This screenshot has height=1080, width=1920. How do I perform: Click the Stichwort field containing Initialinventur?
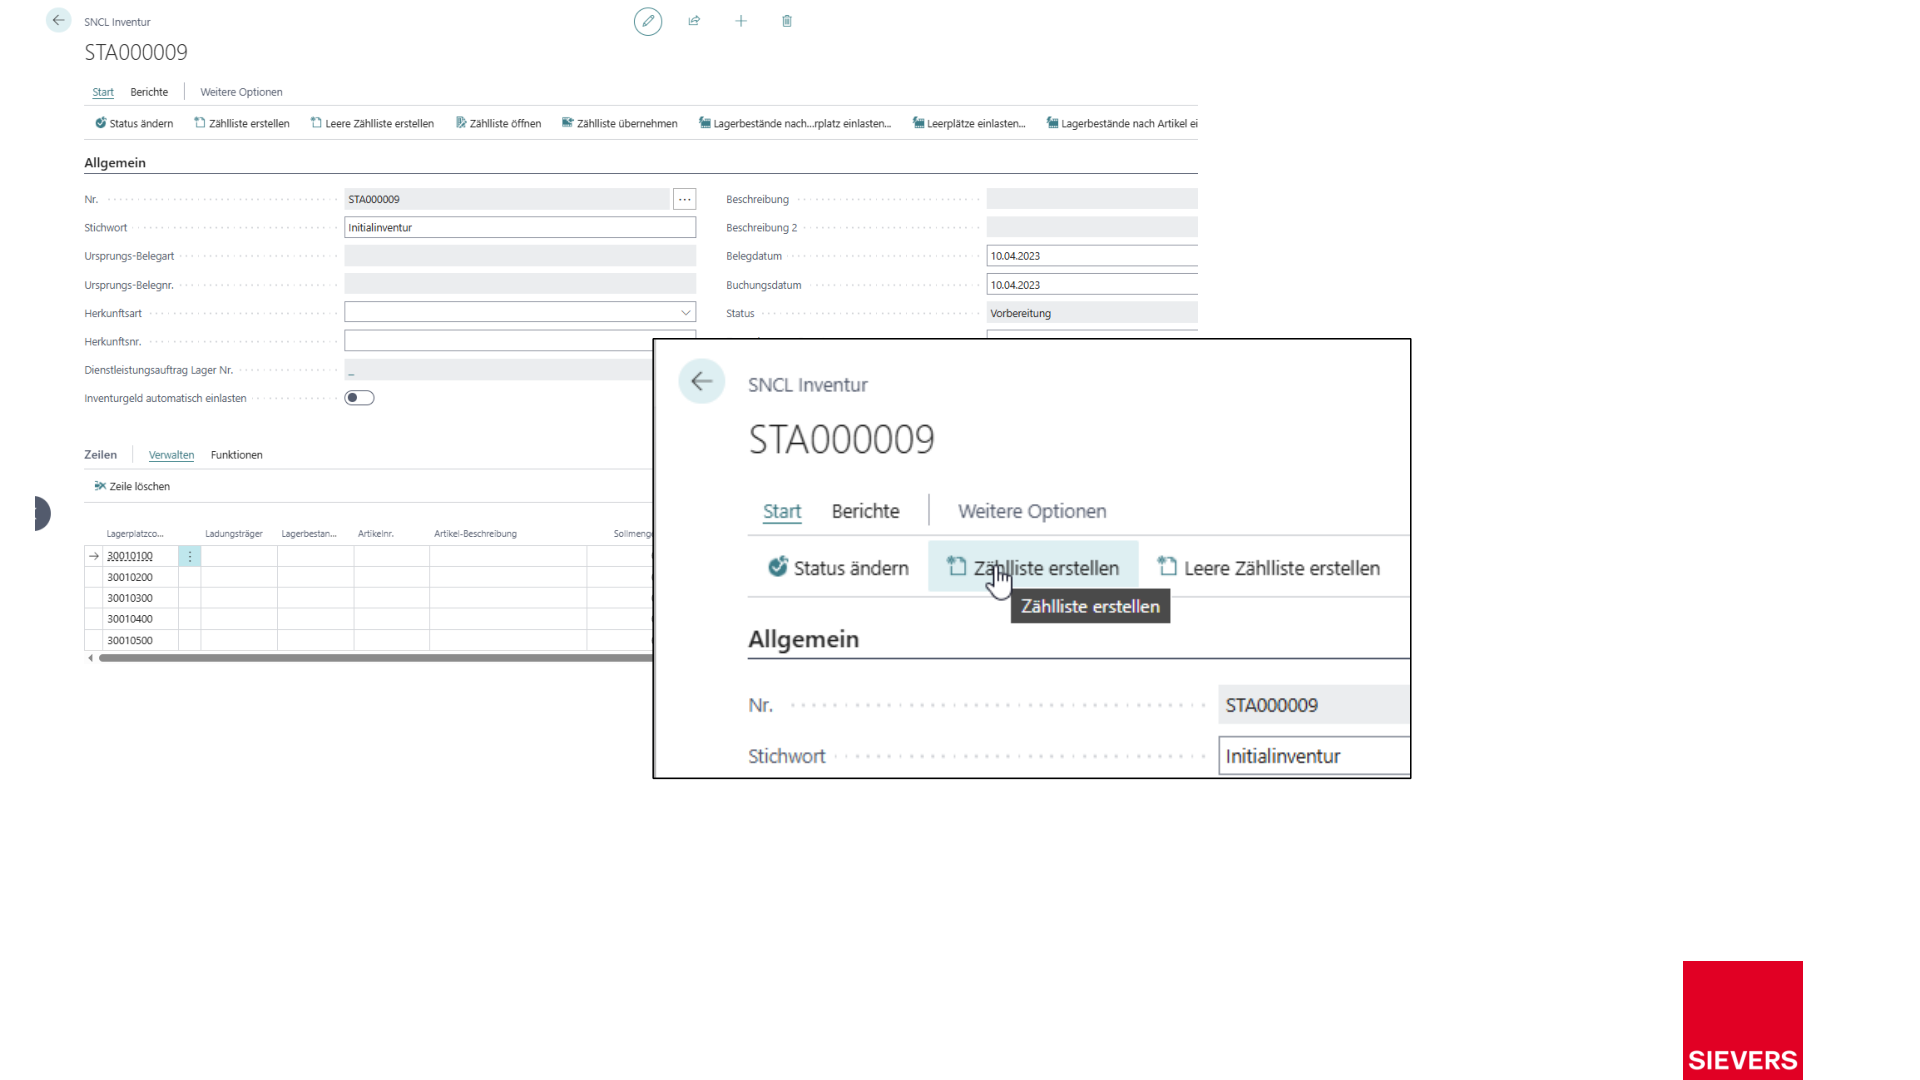(520, 228)
